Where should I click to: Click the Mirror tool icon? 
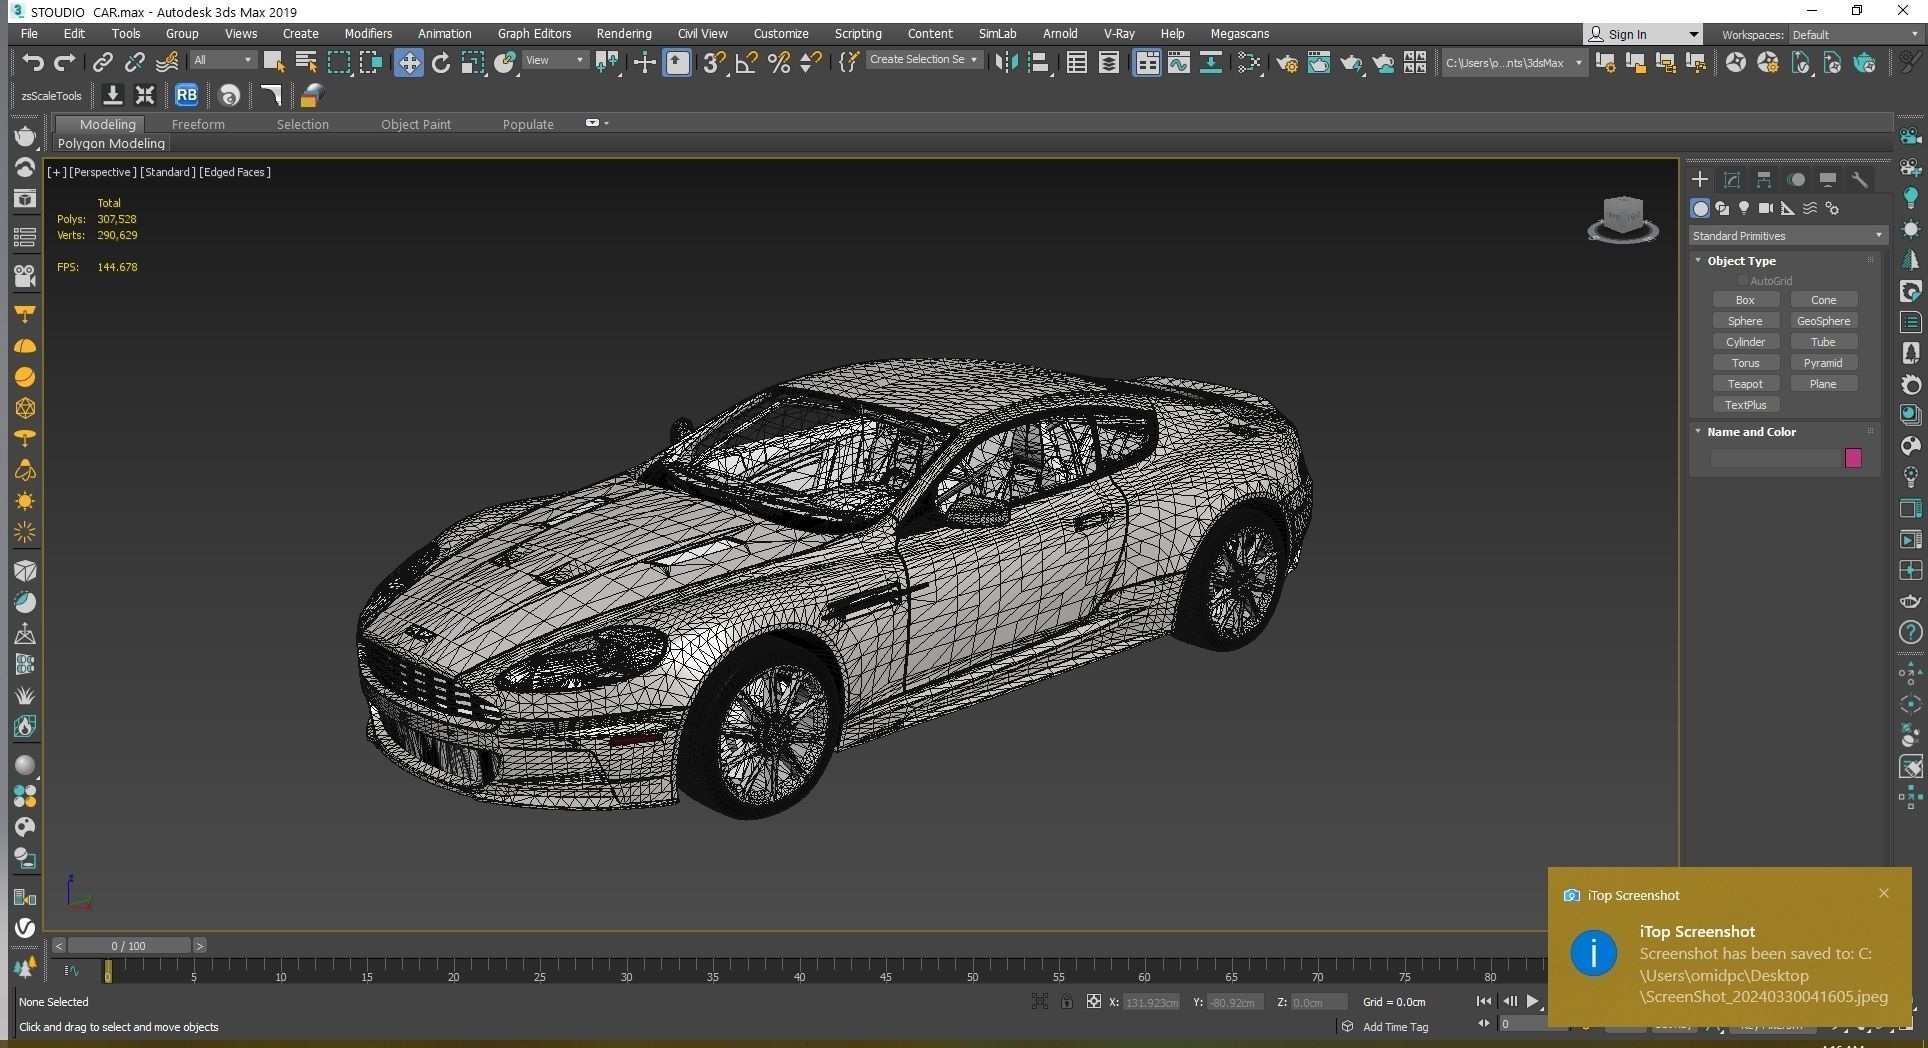click(x=1006, y=63)
